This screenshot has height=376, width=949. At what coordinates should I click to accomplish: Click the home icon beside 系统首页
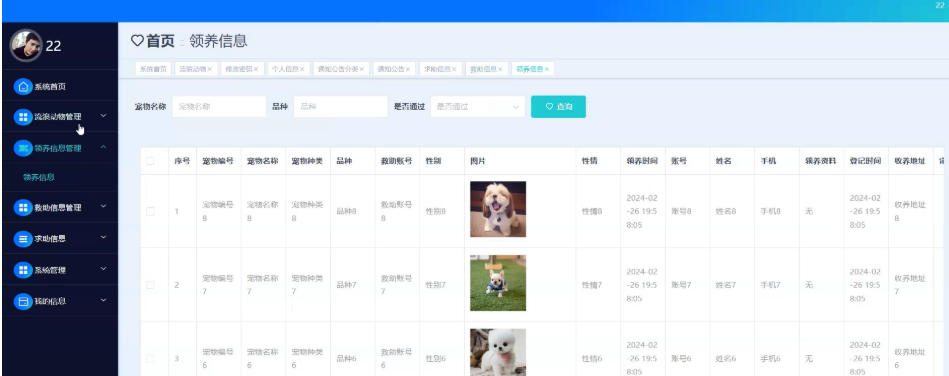tap(23, 87)
